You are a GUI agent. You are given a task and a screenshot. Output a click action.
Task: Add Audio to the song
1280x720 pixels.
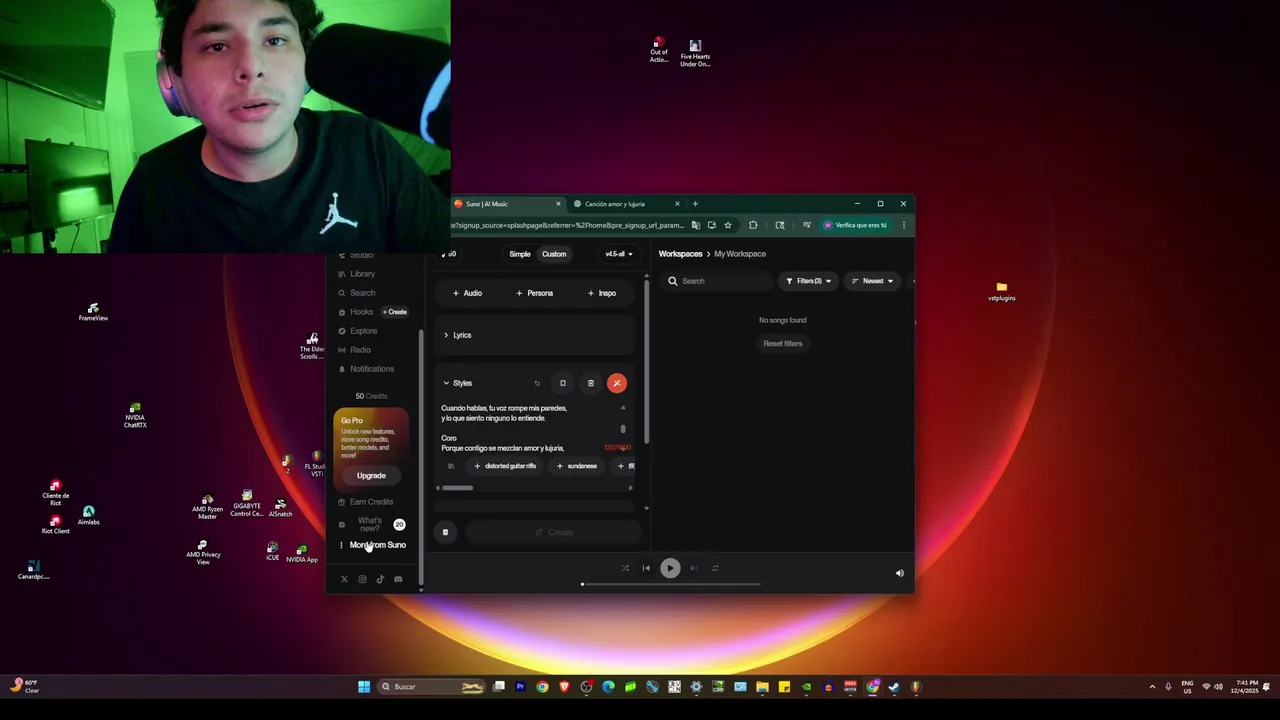(x=467, y=293)
